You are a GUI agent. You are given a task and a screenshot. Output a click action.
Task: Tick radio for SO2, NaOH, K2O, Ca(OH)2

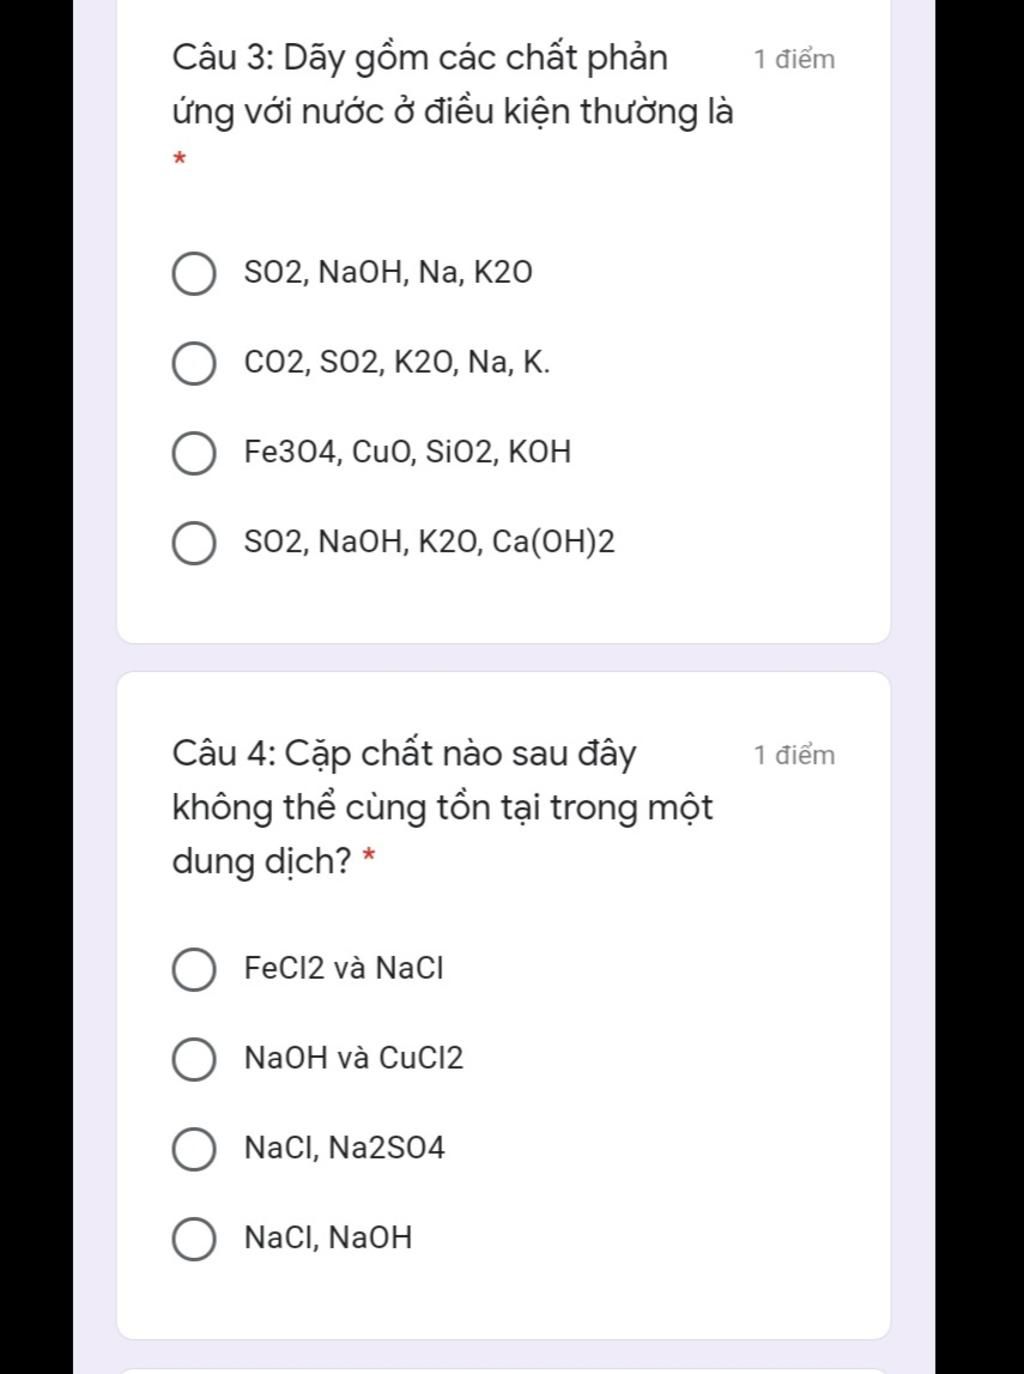pyautogui.click(x=194, y=544)
